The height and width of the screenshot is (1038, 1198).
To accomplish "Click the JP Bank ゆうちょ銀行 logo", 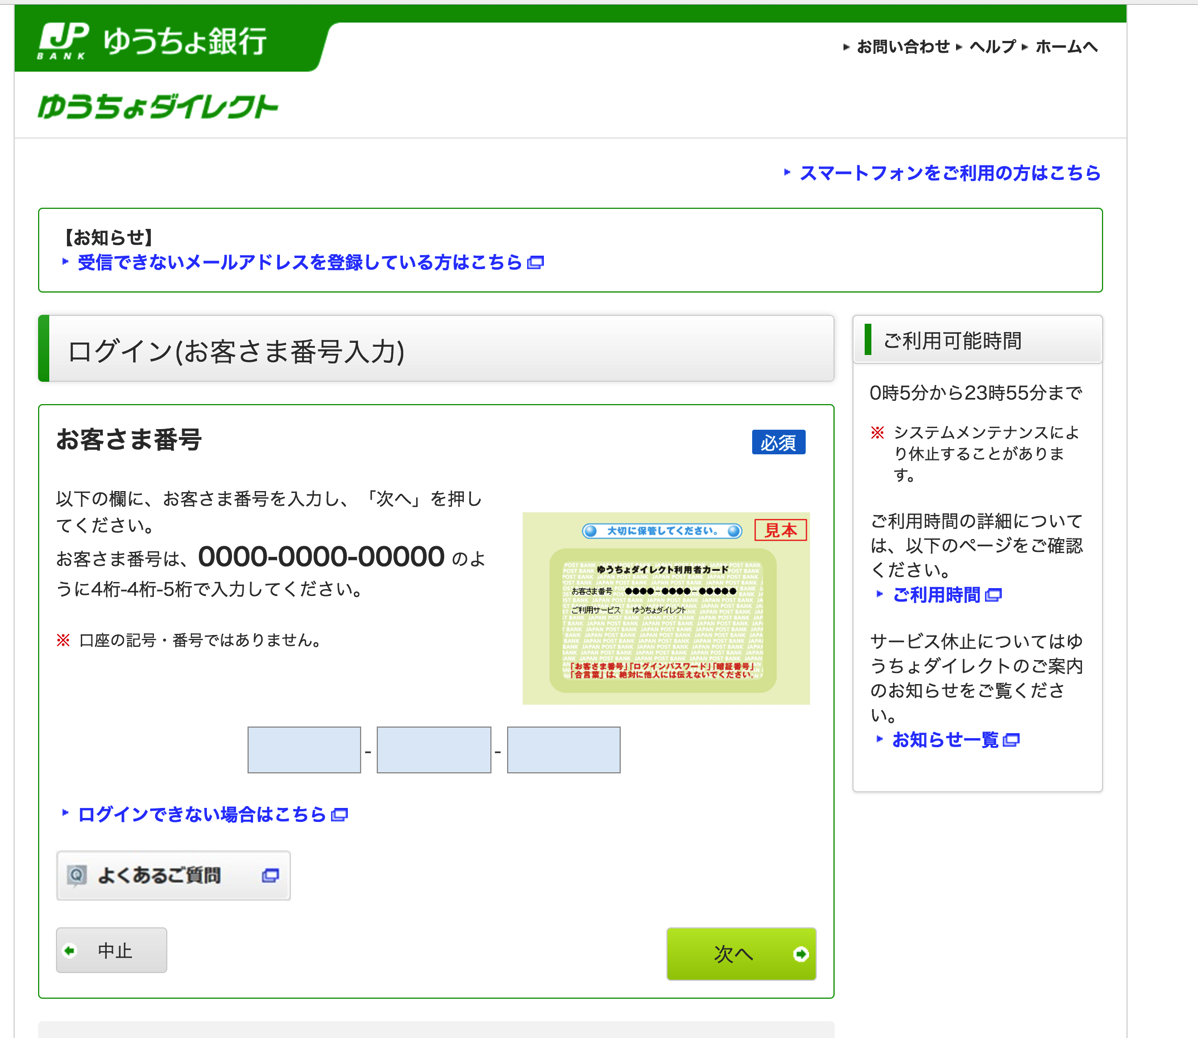I will [x=153, y=41].
